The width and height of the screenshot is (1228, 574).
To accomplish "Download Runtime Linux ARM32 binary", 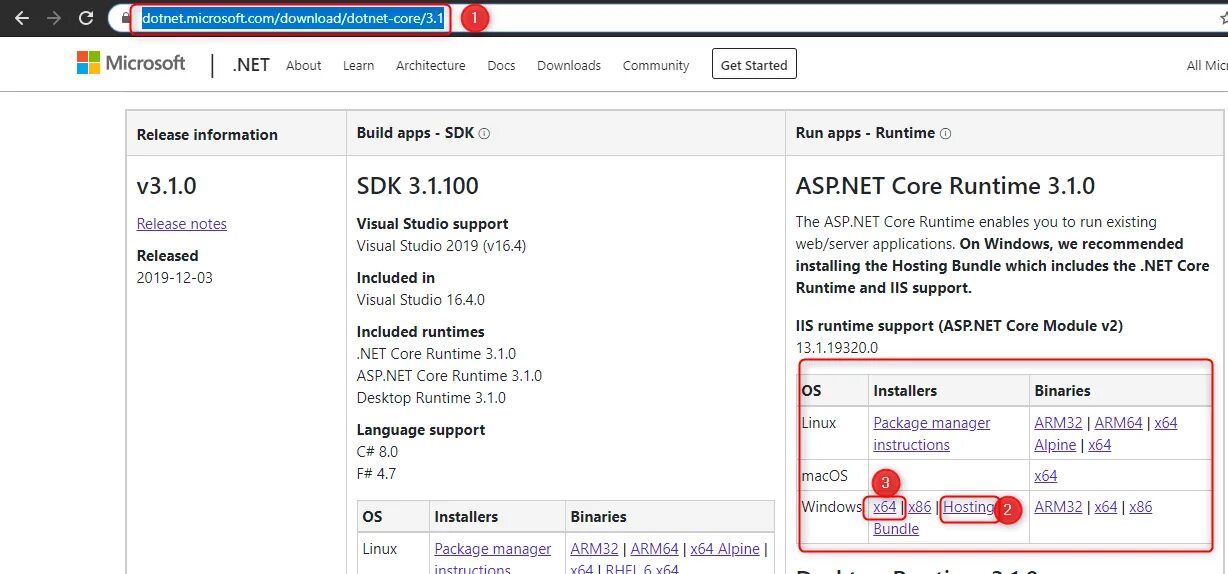I will point(1058,423).
